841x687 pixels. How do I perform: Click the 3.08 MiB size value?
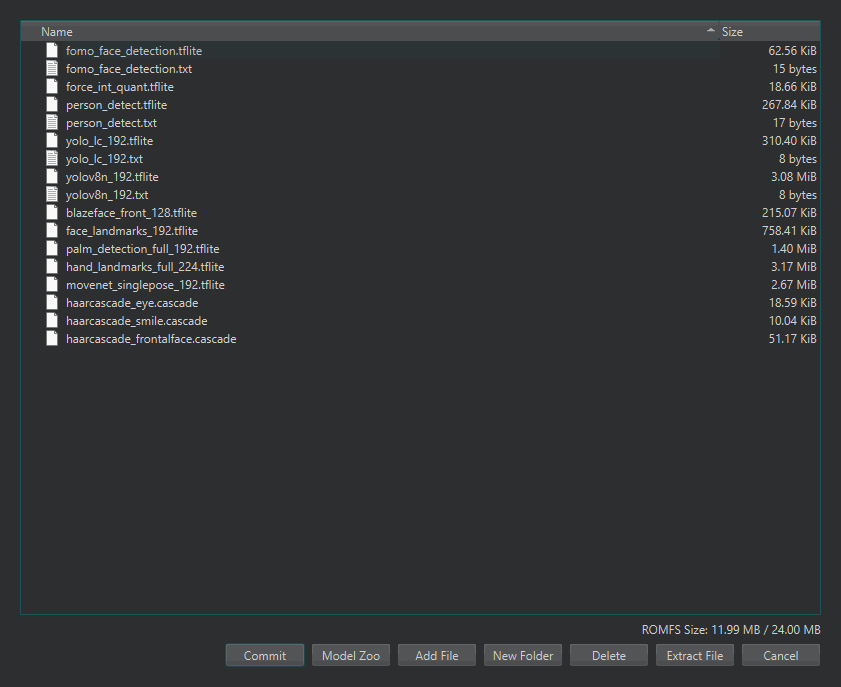tap(794, 177)
